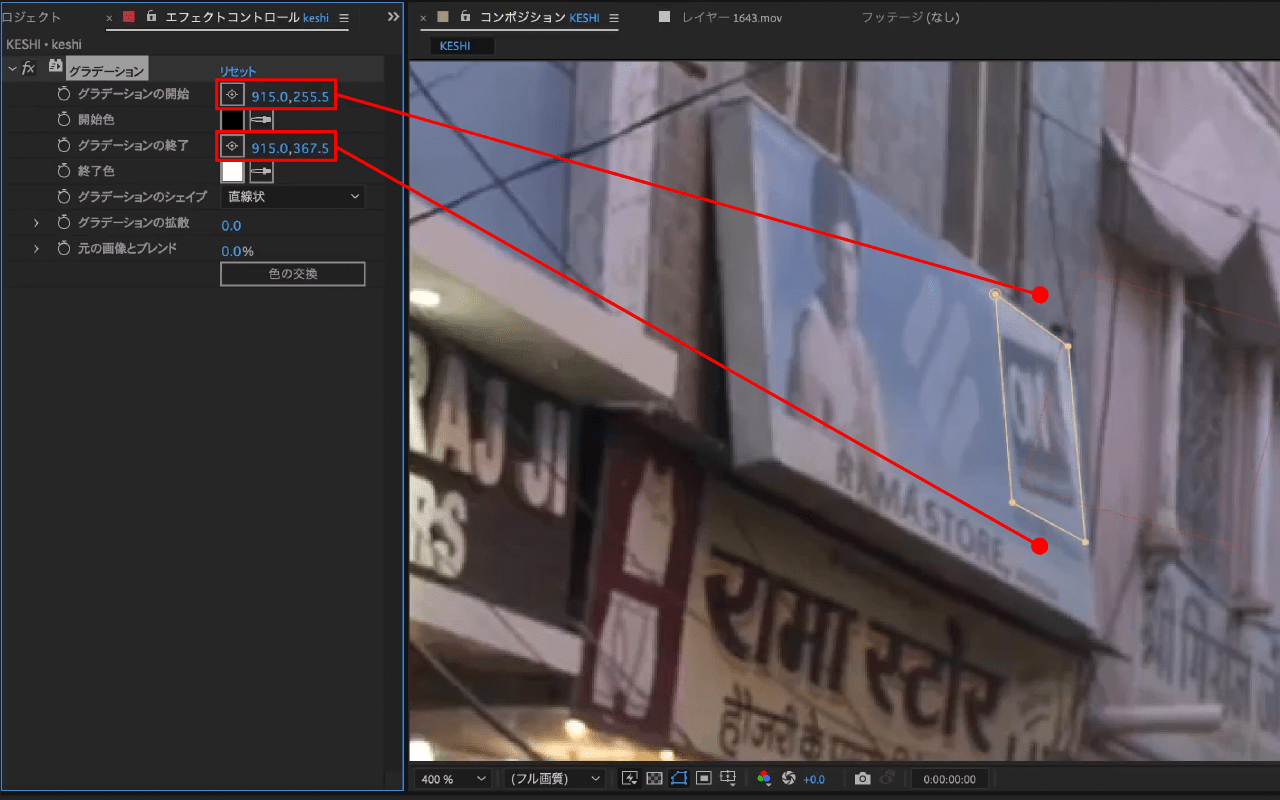Image resolution: width=1280 pixels, height=800 pixels.
Task: Select the effect name グラデーション
Action: point(107,71)
